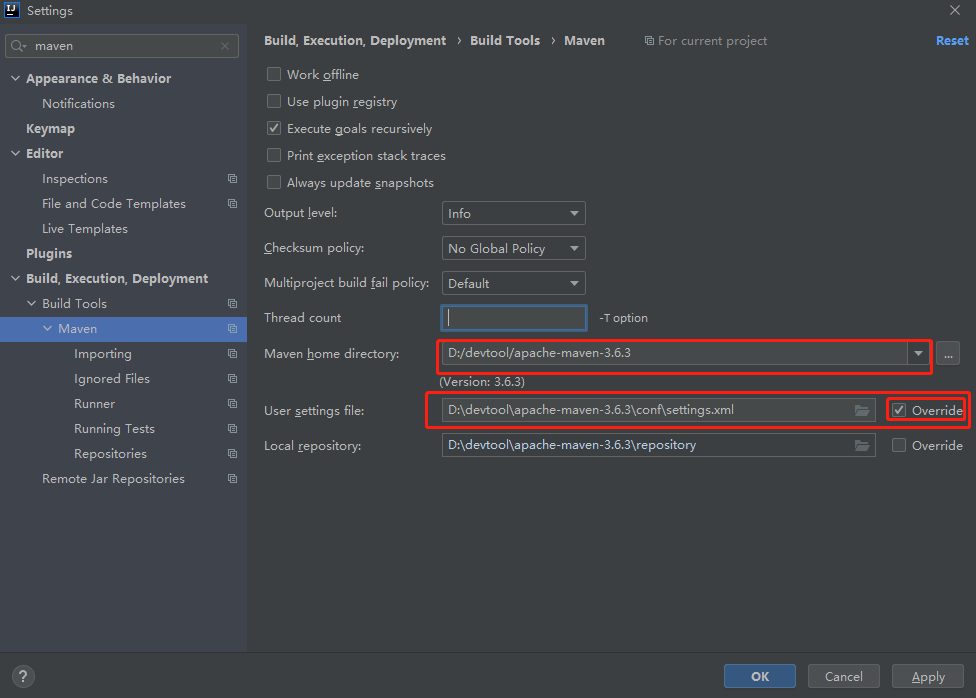
Task: Open Plugins settings page
Action: pyautogui.click(x=49, y=253)
